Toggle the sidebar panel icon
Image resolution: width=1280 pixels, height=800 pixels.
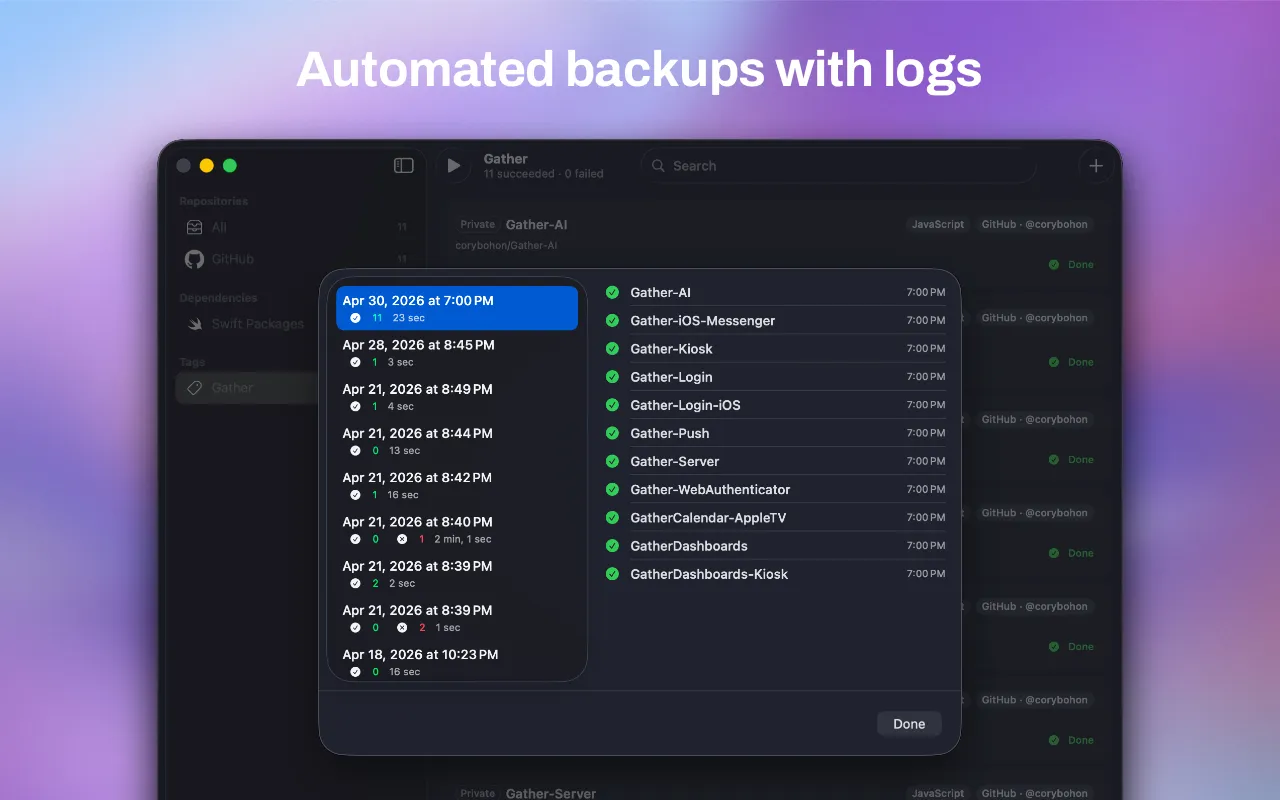(404, 165)
